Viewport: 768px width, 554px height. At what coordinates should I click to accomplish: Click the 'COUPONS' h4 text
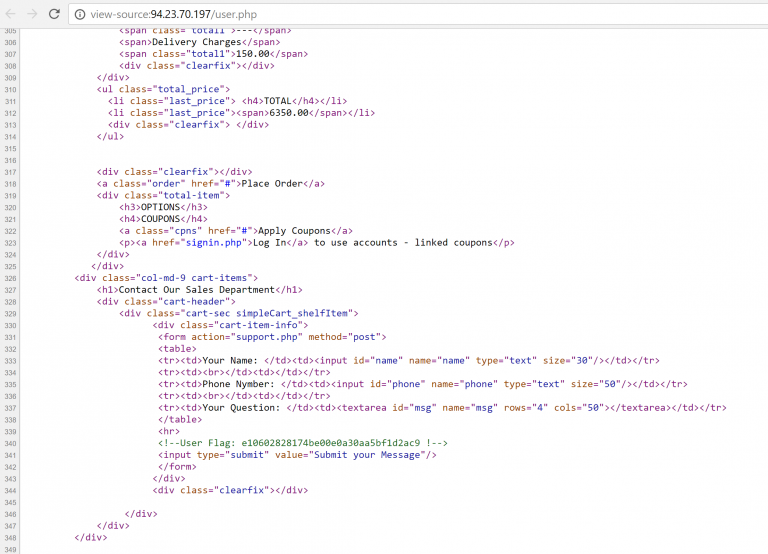tap(161, 219)
